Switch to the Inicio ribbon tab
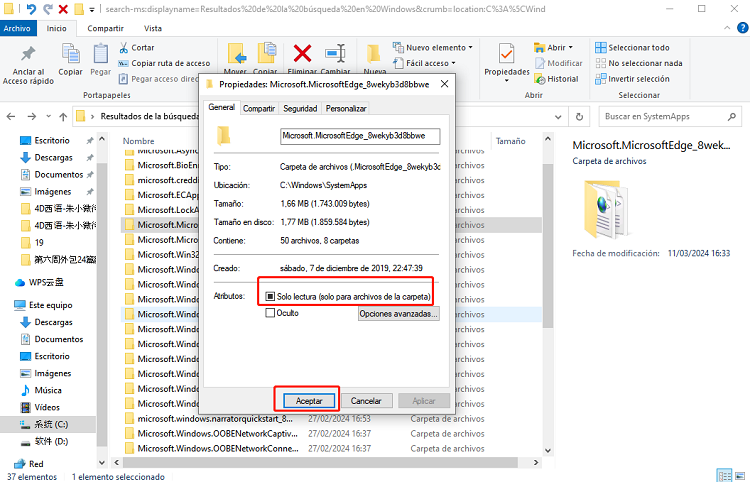750x482 pixels. 56,28
